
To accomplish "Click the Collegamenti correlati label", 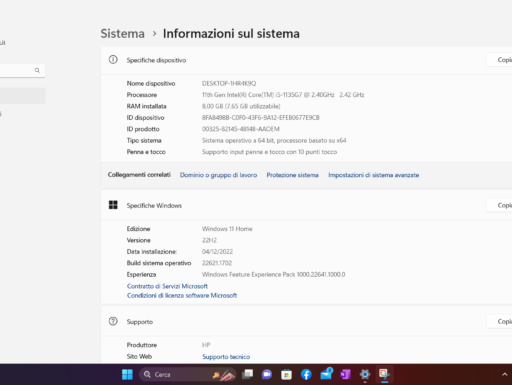I will [x=139, y=174].
